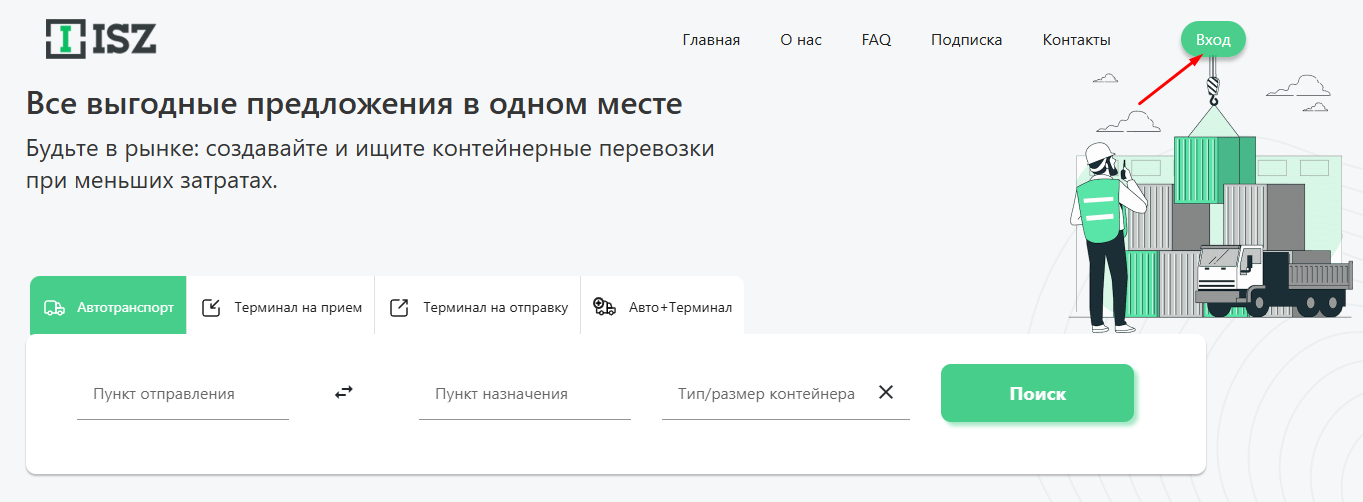Swap departure and destination with the arrows icon
This screenshot has width=1363, height=502.
click(344, 393)
